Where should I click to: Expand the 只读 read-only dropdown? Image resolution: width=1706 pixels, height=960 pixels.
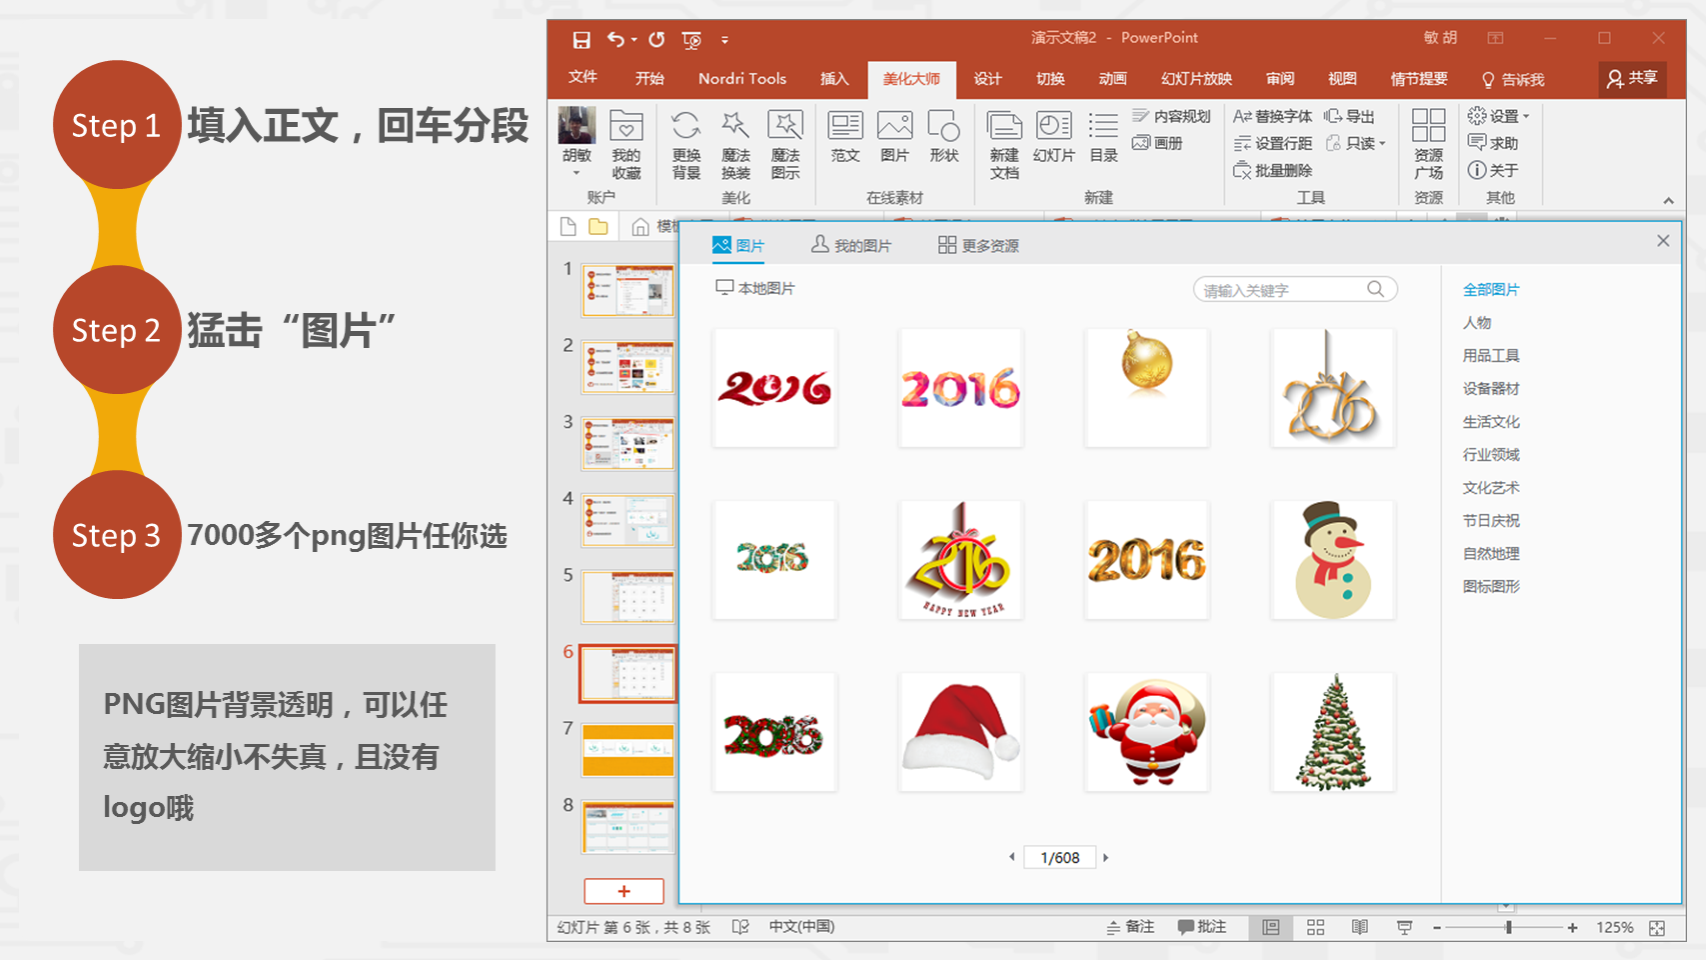click(1356, 143)
